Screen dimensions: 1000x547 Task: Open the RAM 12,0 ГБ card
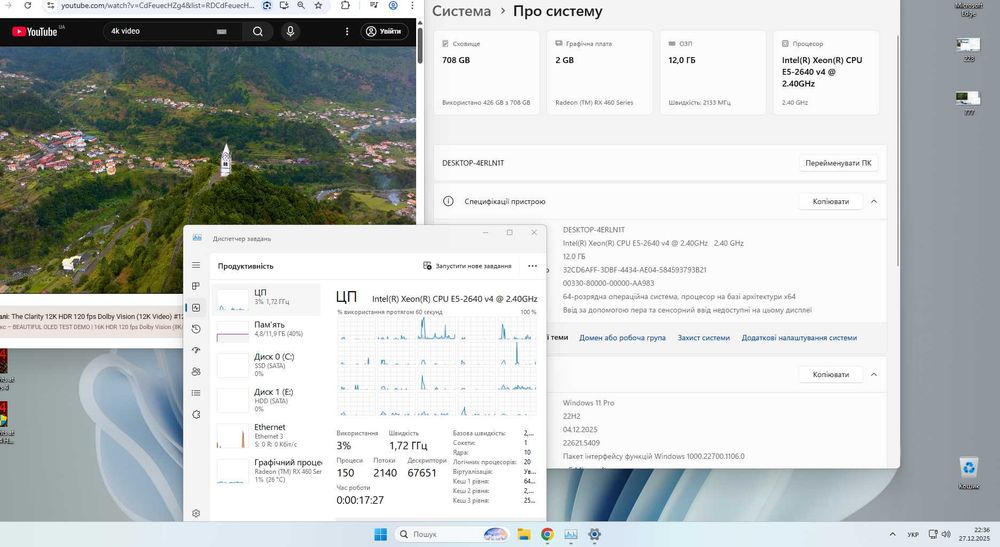pos(712,73)
